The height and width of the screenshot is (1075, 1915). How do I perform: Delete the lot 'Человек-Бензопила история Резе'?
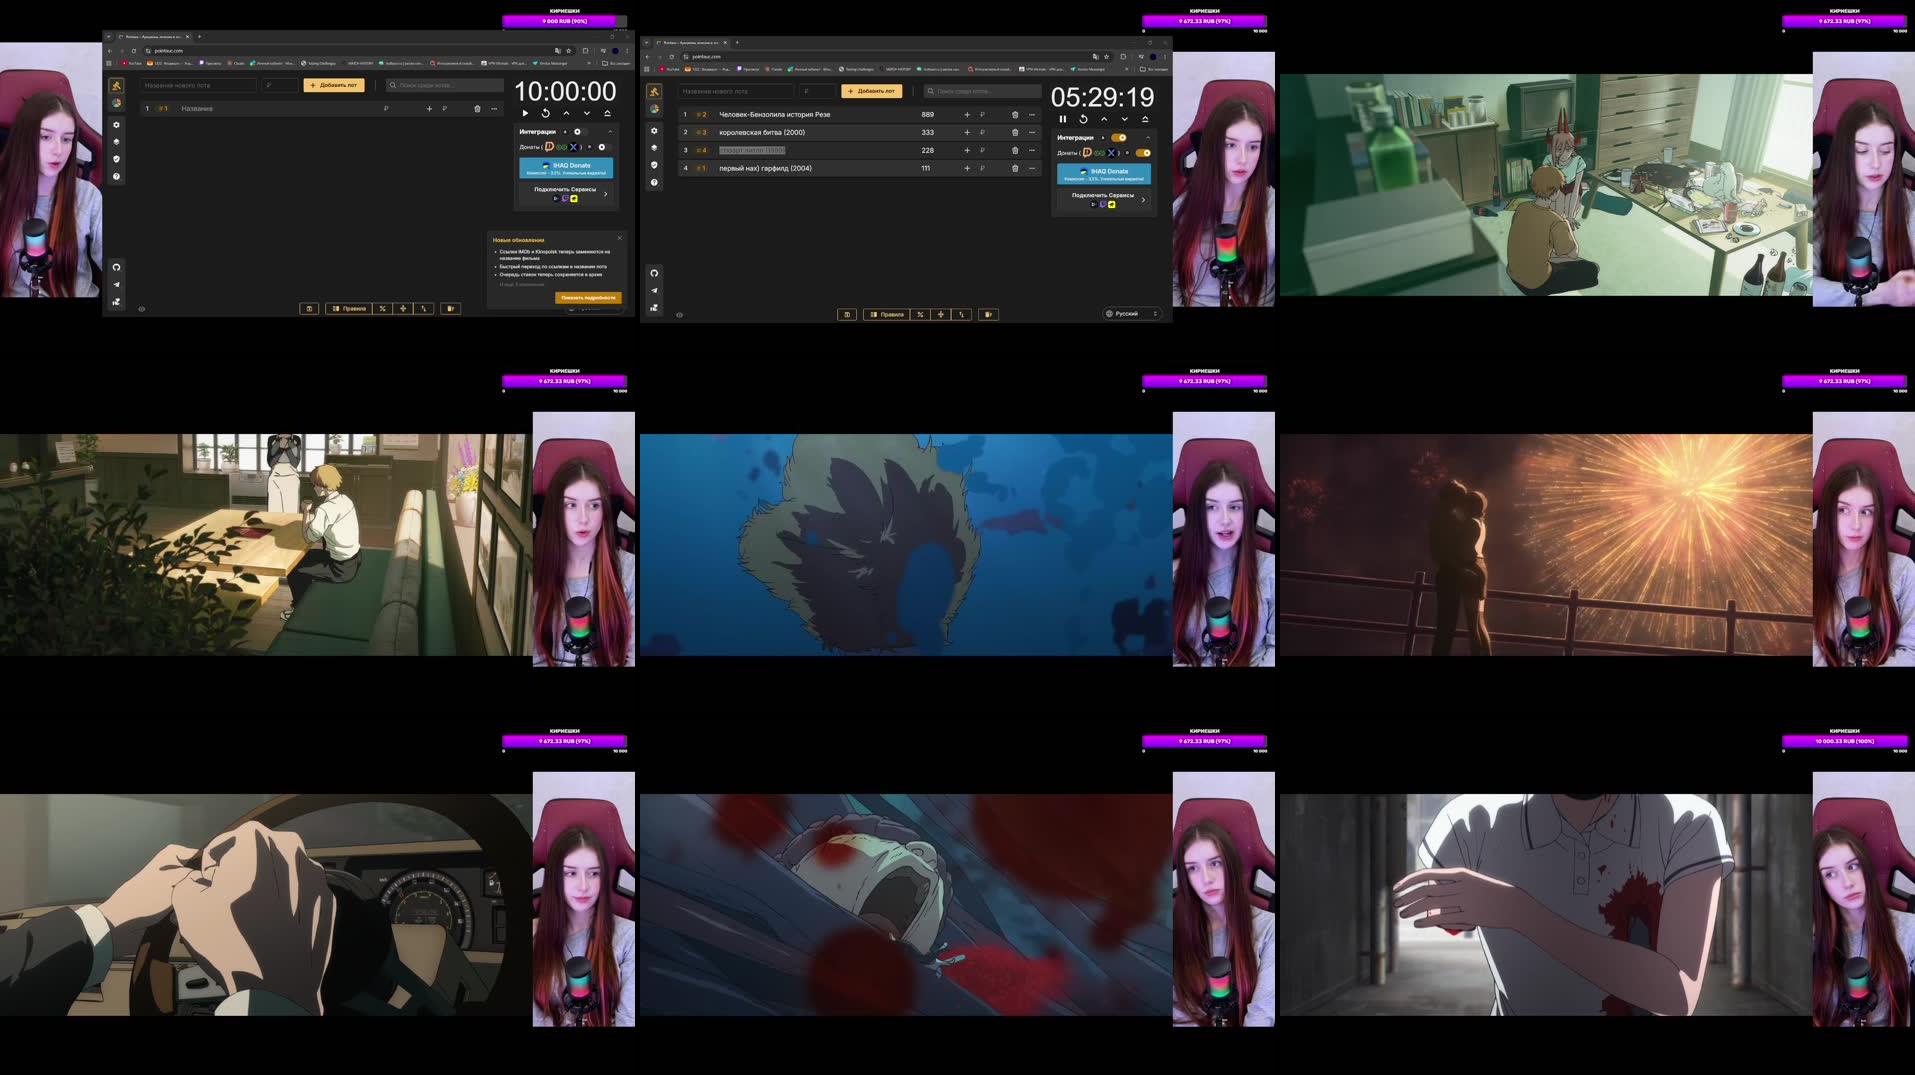coord(1015,115)
